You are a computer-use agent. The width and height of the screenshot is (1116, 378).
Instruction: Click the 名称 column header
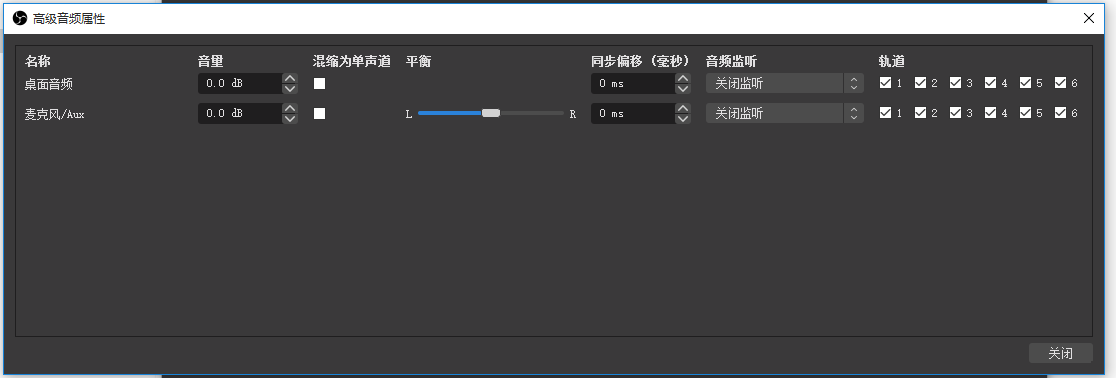tap(37, 61)
